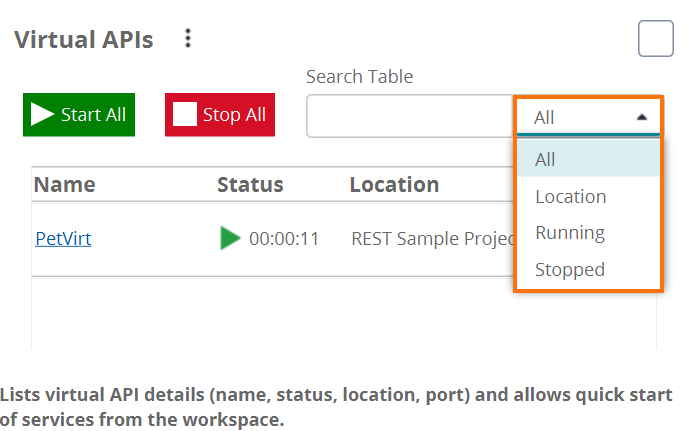
Task: Click the square button at top right
Action: (655, 39)
